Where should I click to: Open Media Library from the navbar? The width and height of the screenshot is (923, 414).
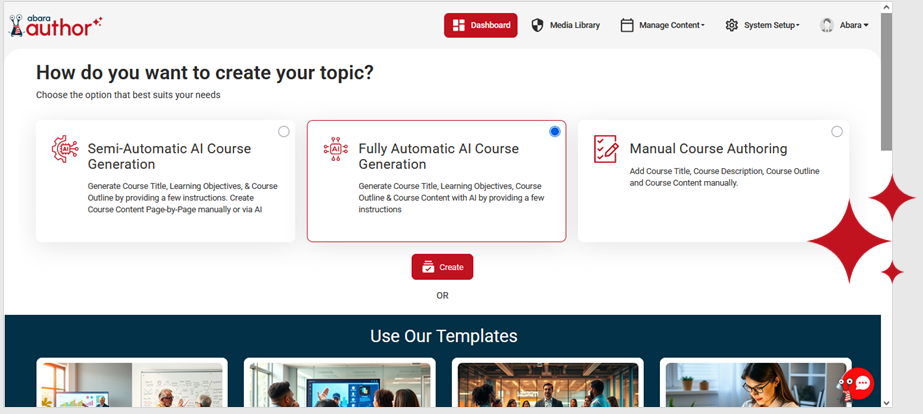click(574, 25)
